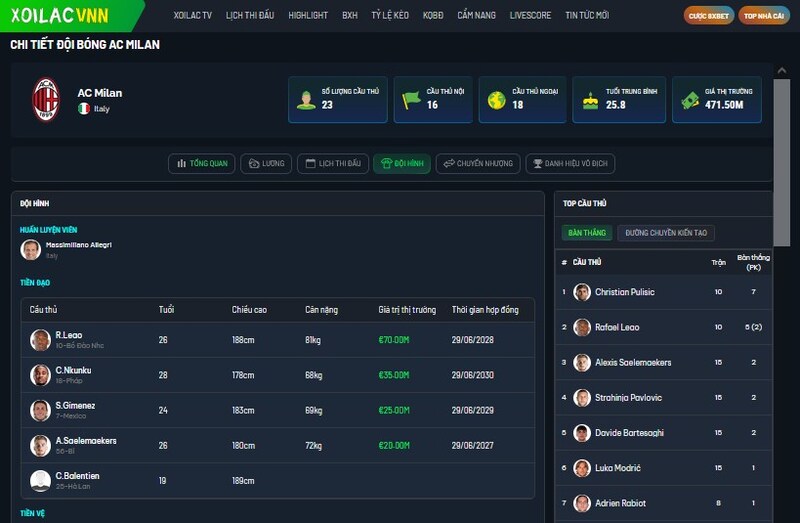Click the globe foreign players icon
The height and width of the screenshot is (523, 800).
(x=496, y=100)
